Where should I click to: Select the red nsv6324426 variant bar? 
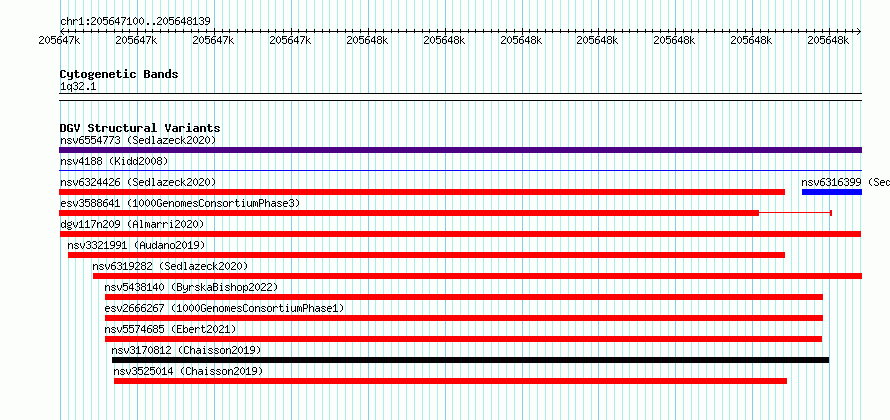coord(422,192)
